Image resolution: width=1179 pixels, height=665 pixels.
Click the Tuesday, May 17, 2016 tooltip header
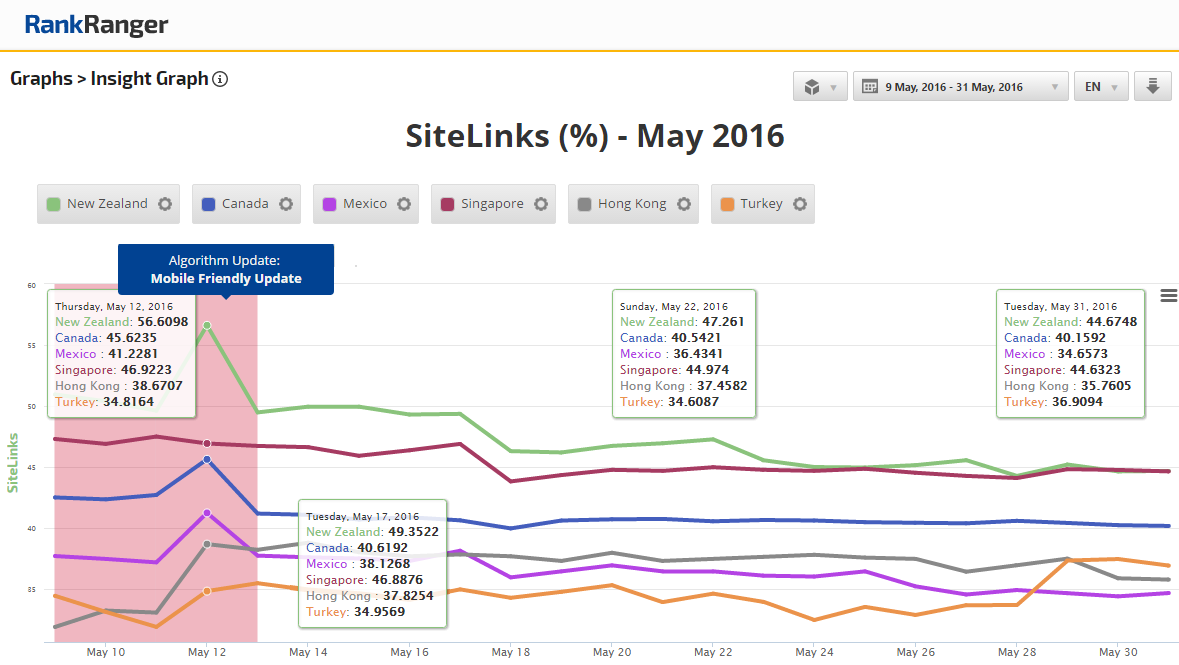point(362,516)
